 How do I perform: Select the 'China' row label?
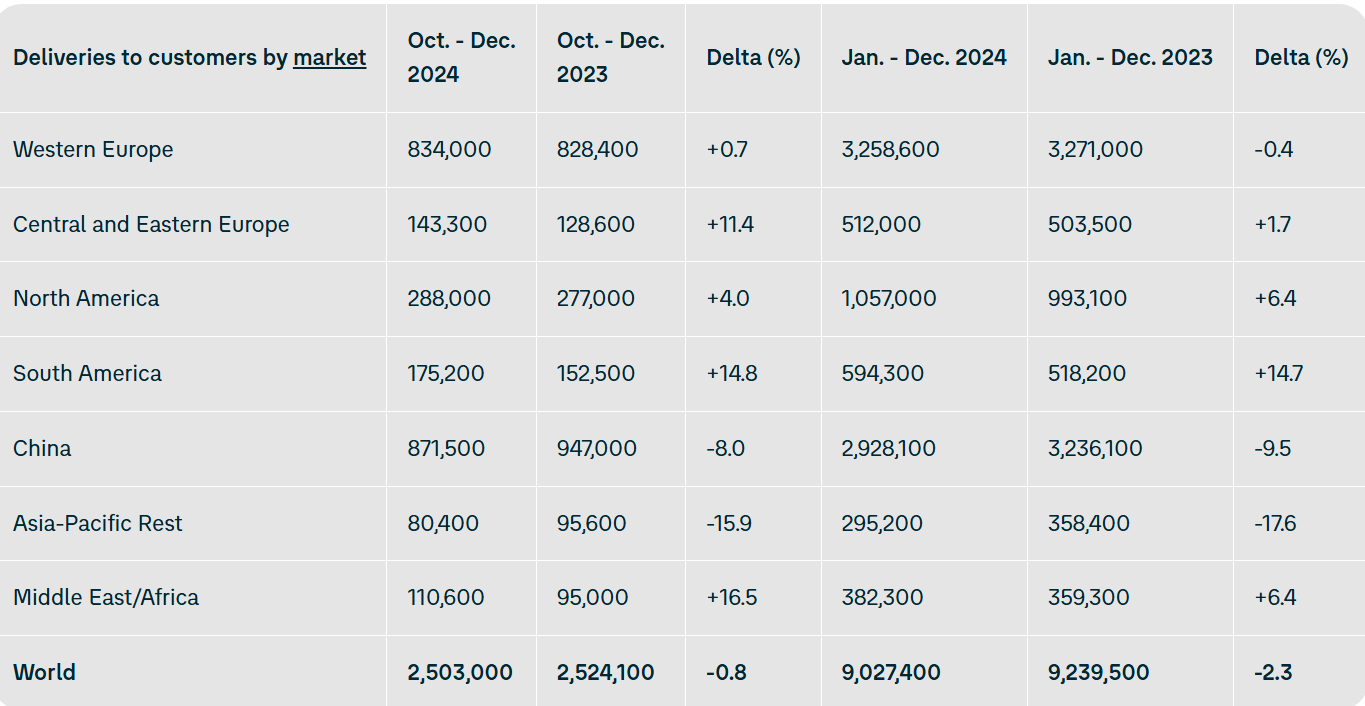(x=42, y=448)
